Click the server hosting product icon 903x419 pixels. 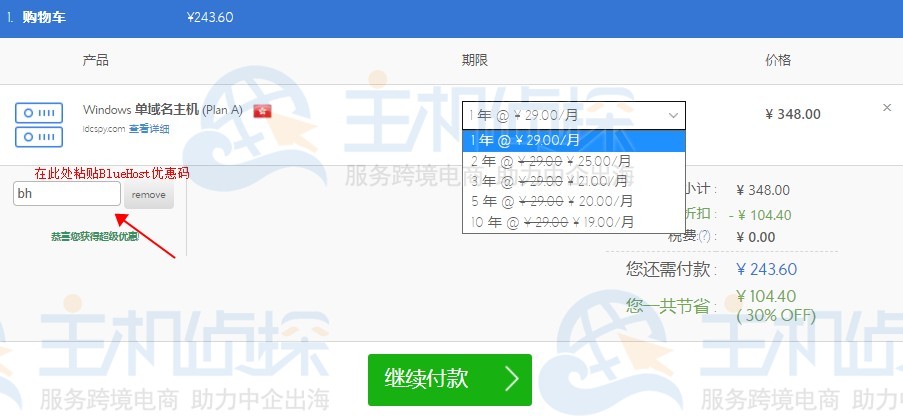pyautogui.click(x=39, y=124)
